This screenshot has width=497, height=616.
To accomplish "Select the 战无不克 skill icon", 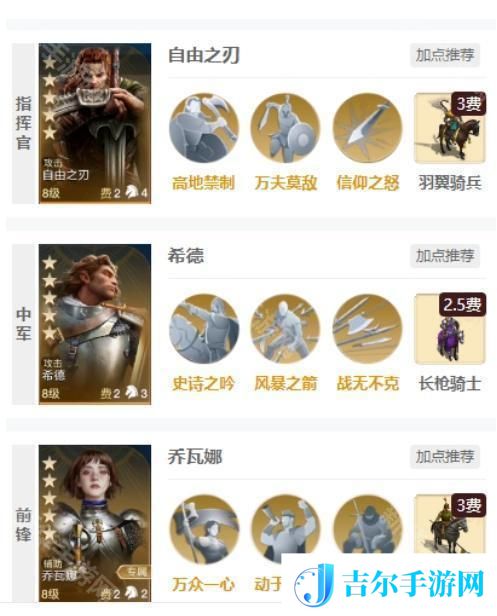I will pyautogui.click(x=368, y=329).
